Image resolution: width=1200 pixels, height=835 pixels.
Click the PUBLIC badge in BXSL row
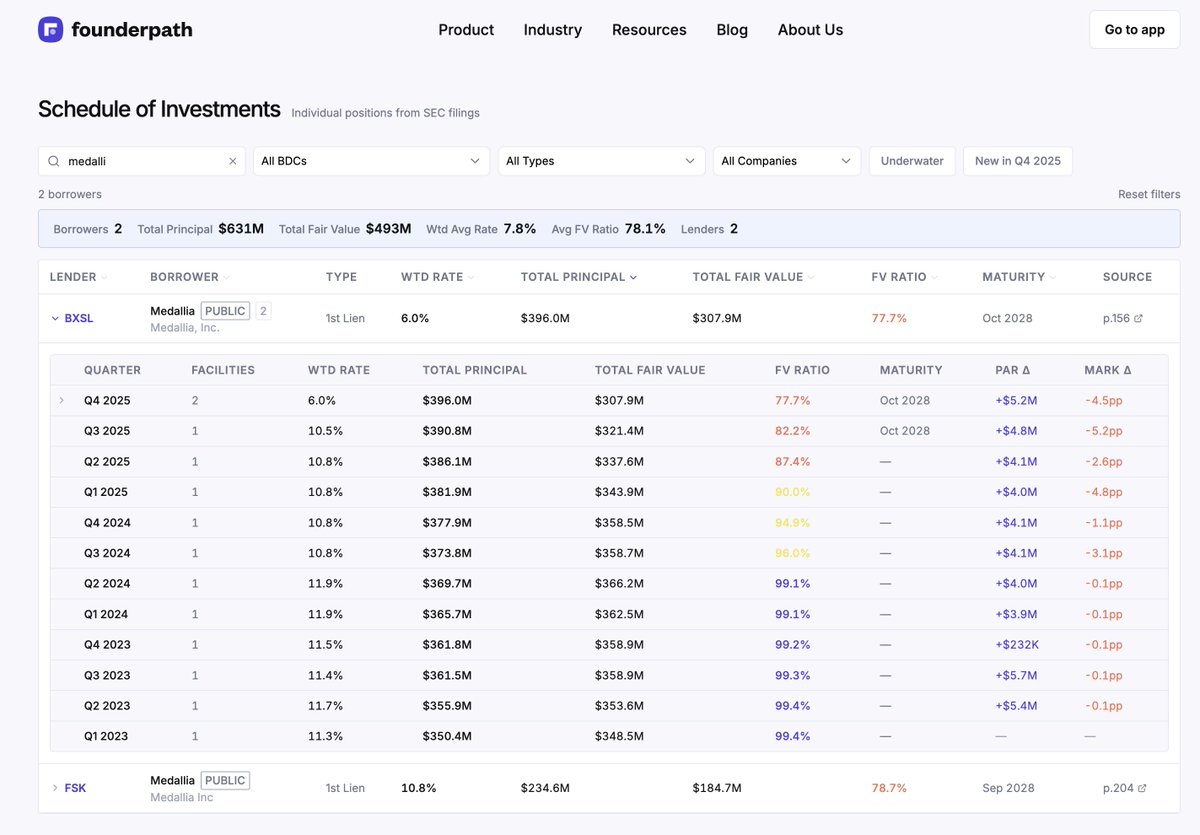pyautogui.click(x=225, y=311)
